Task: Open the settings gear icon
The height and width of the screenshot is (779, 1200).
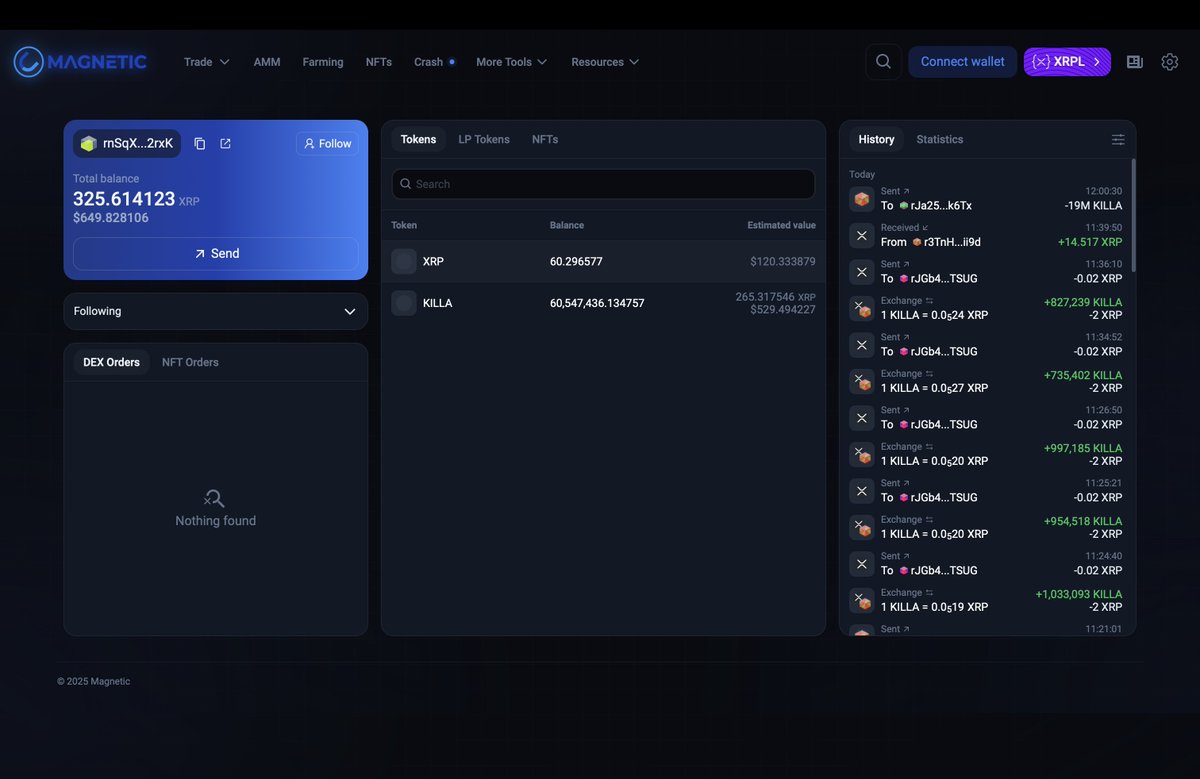Action: click(1169, 62)
